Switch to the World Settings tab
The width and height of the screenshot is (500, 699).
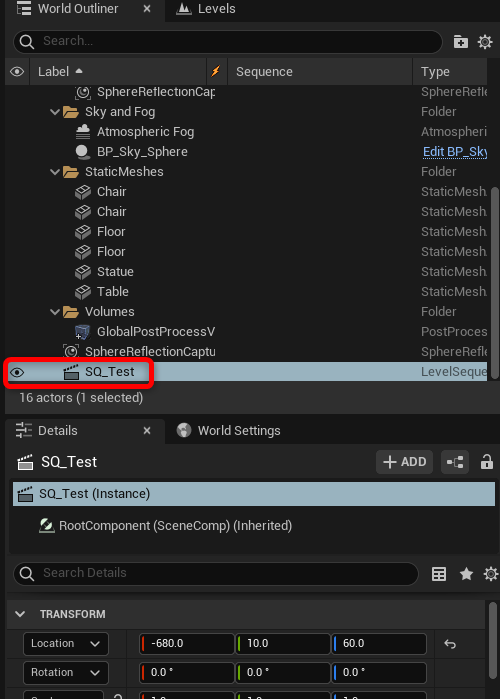[x=229, y=431]
